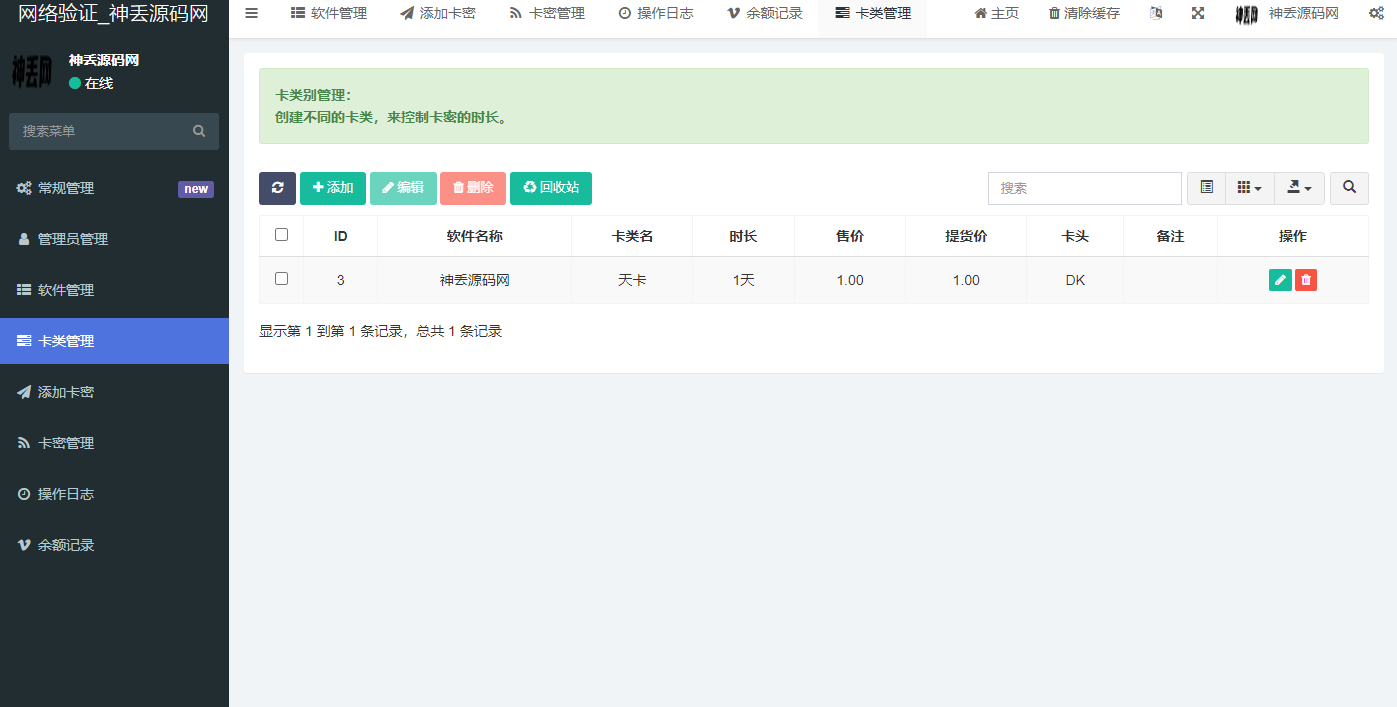Click the refresh icon above the card table
Viewport: 1397px width, 707px height.
pyautogui.click(x=277, y=188)
